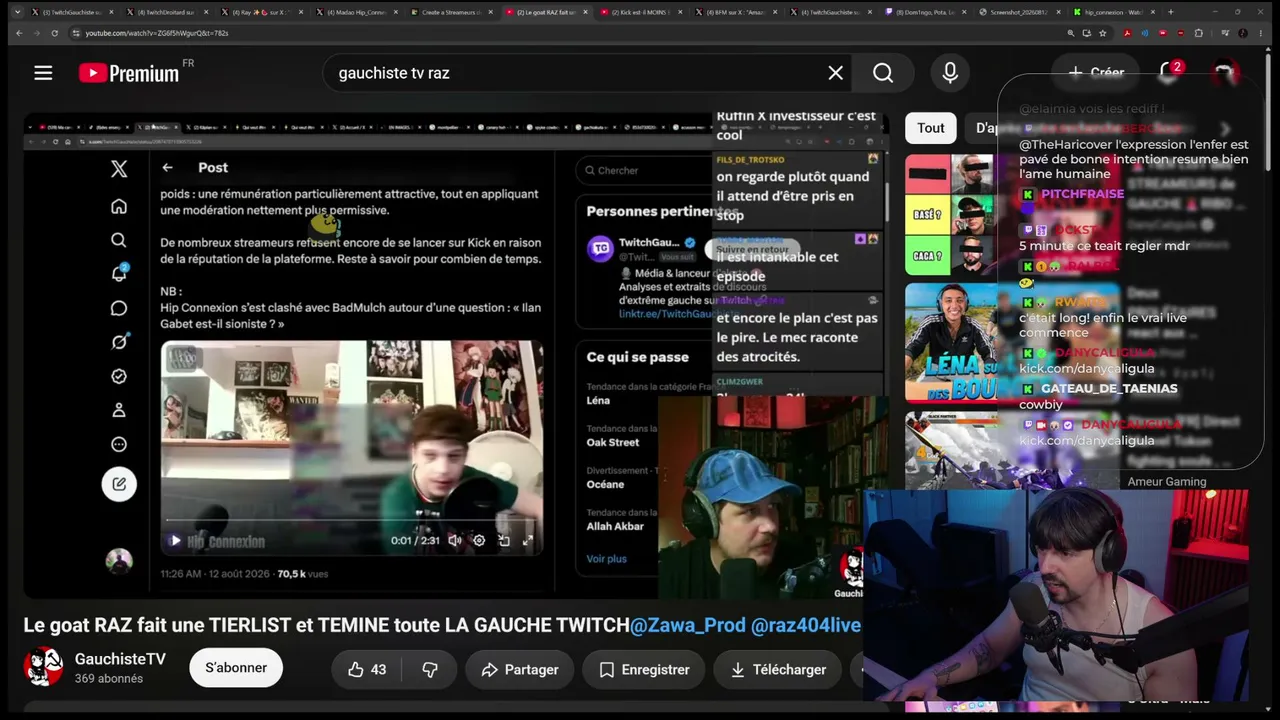Open the Chrome three-dot menu

click(1262, 33)
